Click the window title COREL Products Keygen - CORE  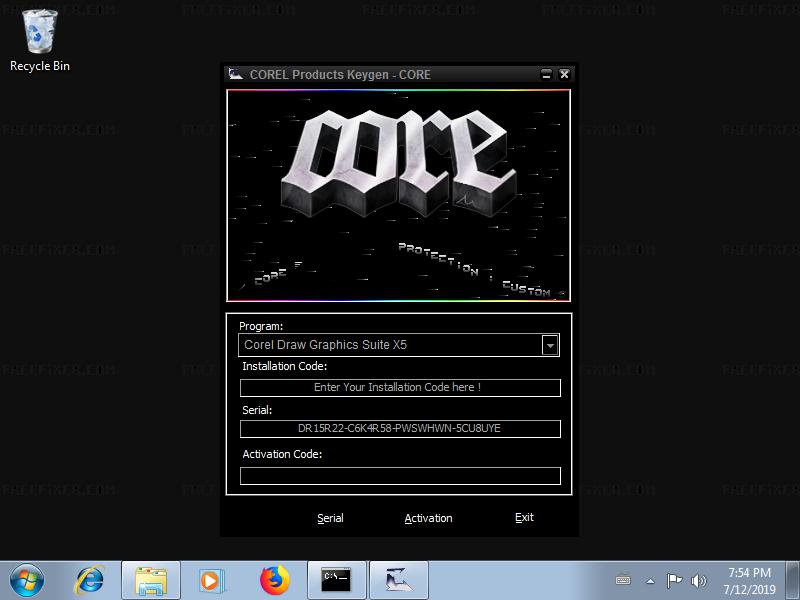tap(340, 75)
